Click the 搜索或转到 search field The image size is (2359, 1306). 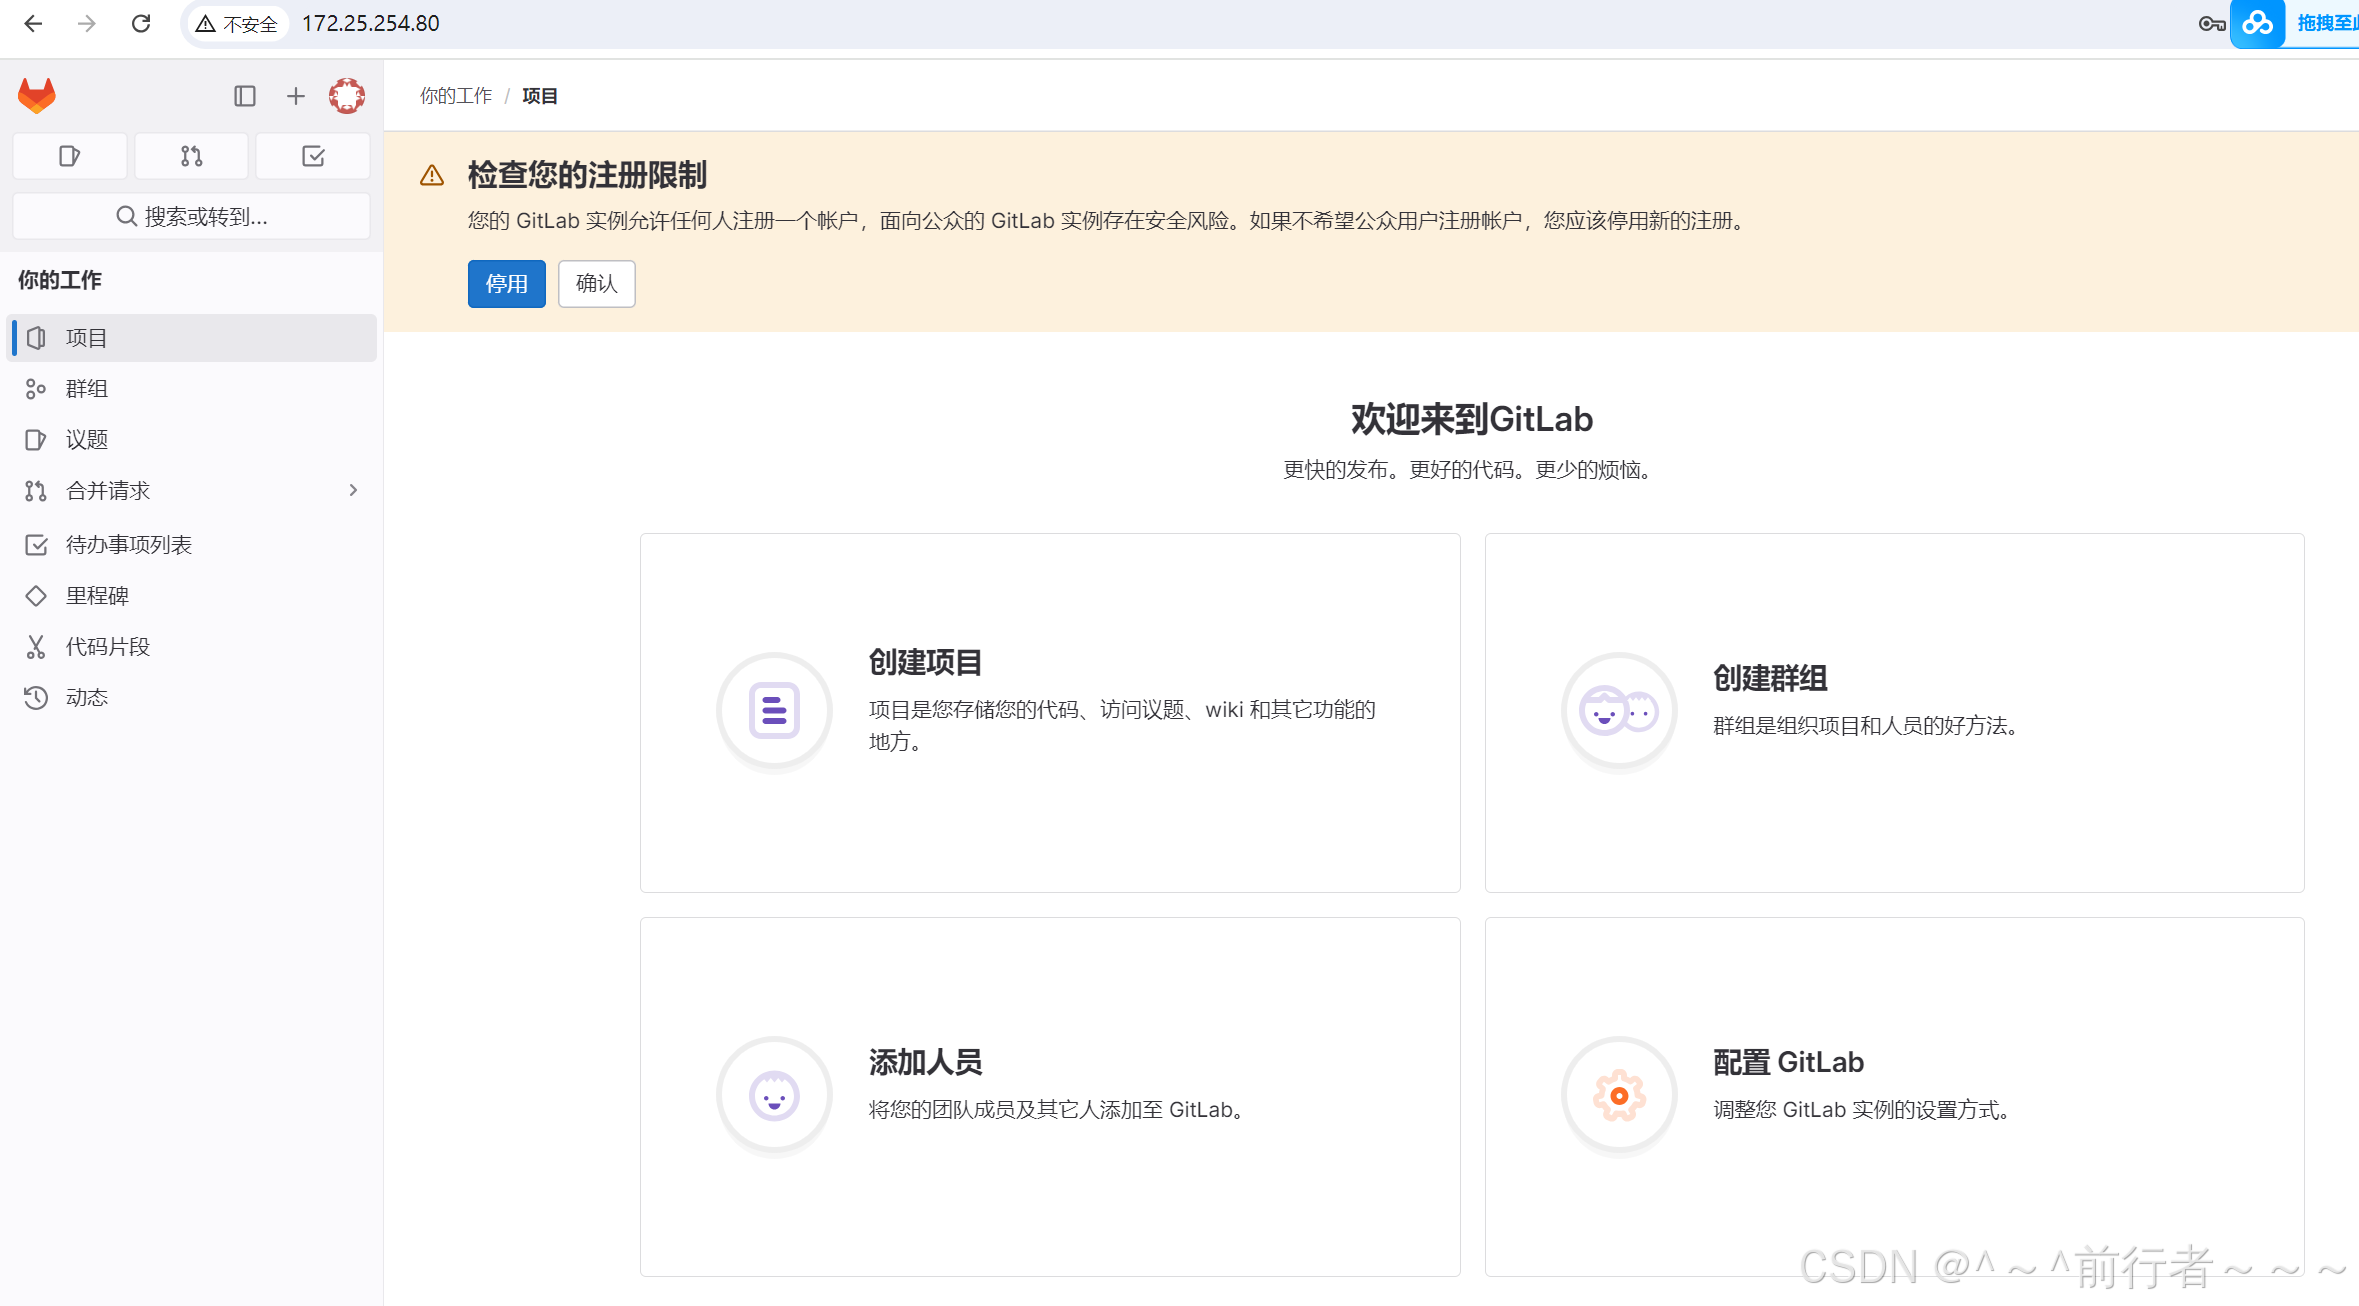coord(192,216)
